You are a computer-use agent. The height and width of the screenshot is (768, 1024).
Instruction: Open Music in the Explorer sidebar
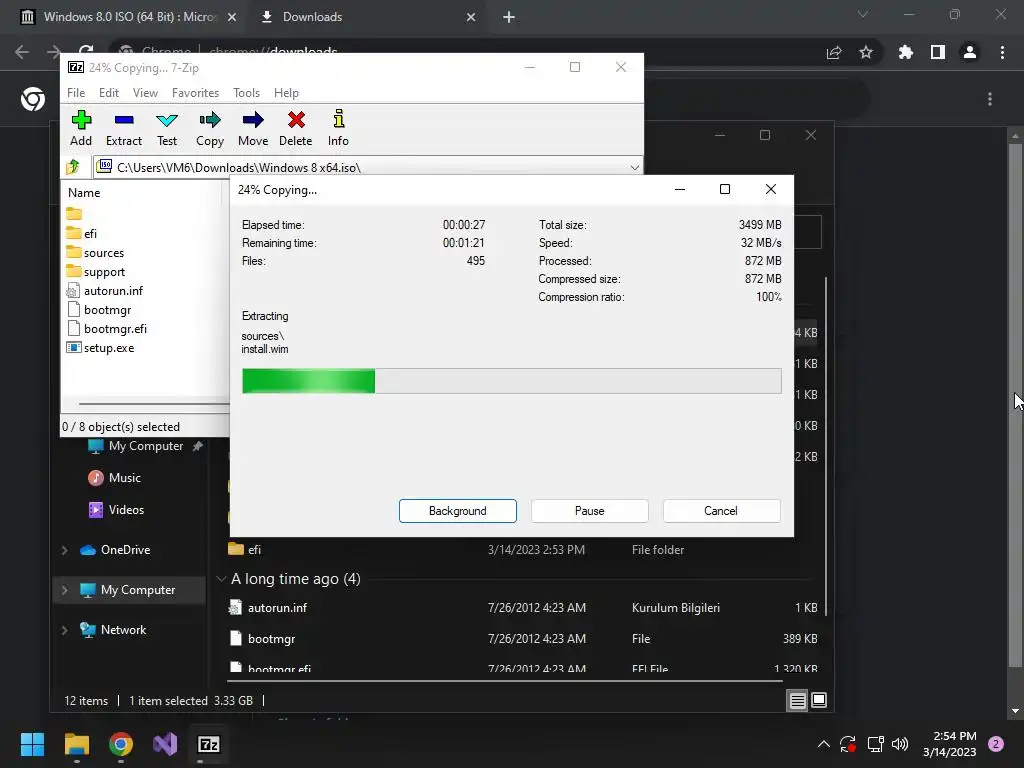pyautogui.click(x=114, y=477)
